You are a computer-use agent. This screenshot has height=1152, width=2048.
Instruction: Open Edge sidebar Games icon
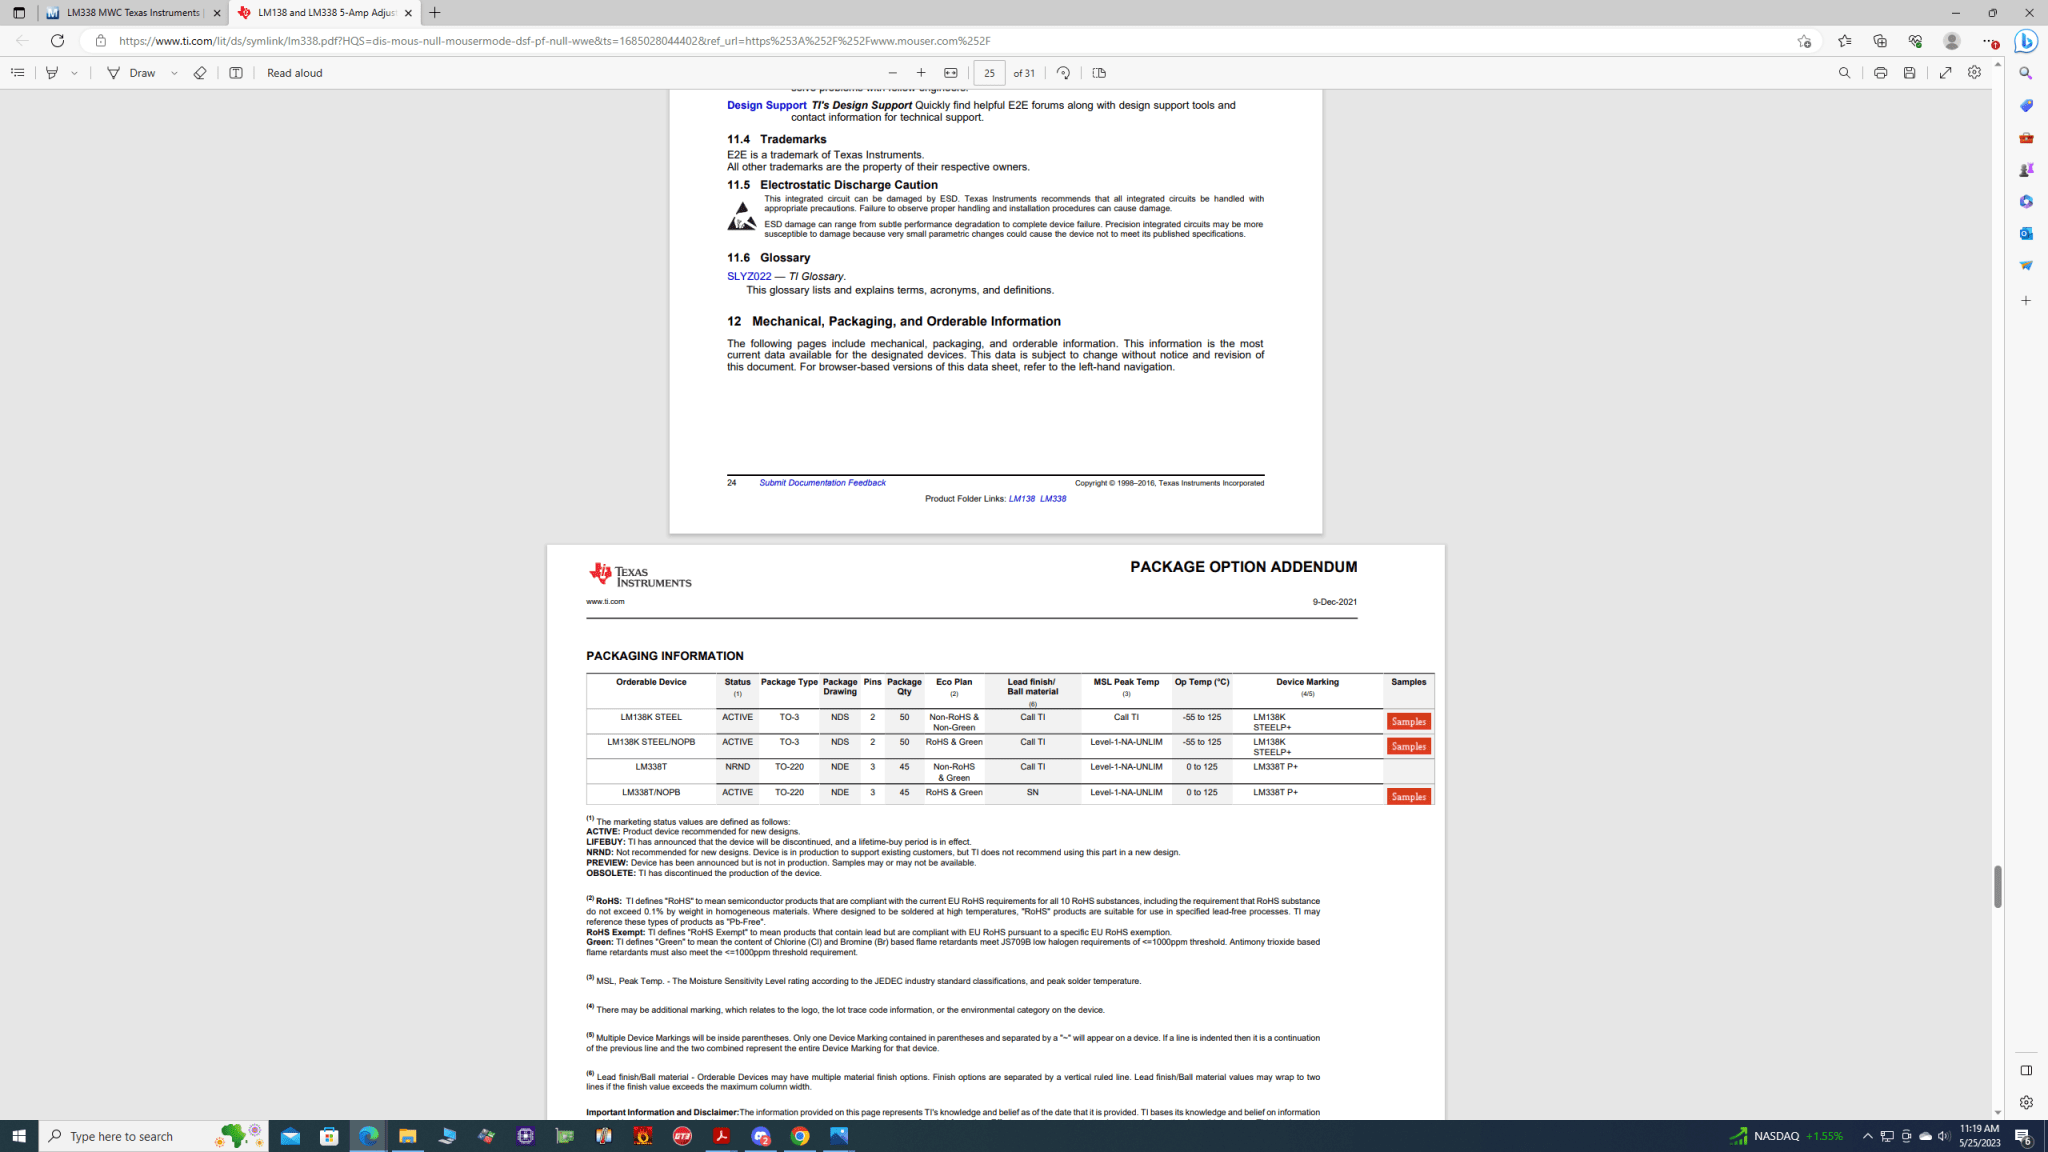pos(2026,169)
